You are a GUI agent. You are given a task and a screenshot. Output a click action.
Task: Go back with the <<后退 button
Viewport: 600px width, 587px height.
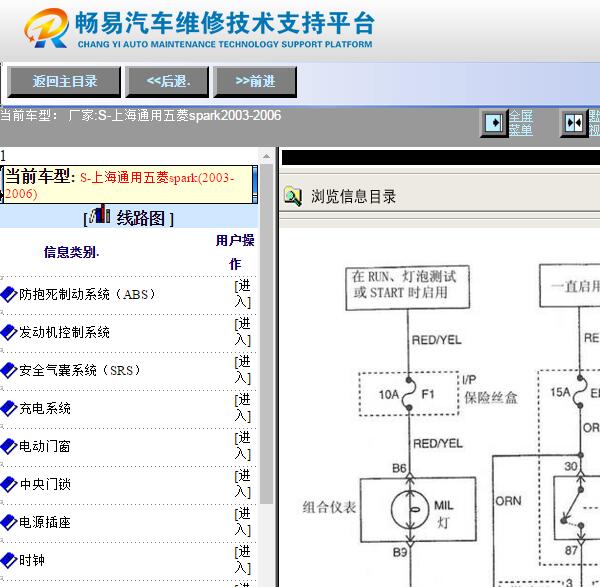168,82
